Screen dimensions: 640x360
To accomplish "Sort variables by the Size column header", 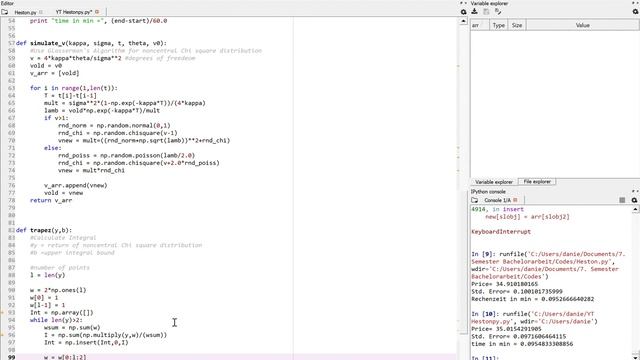I will (517, 25).
